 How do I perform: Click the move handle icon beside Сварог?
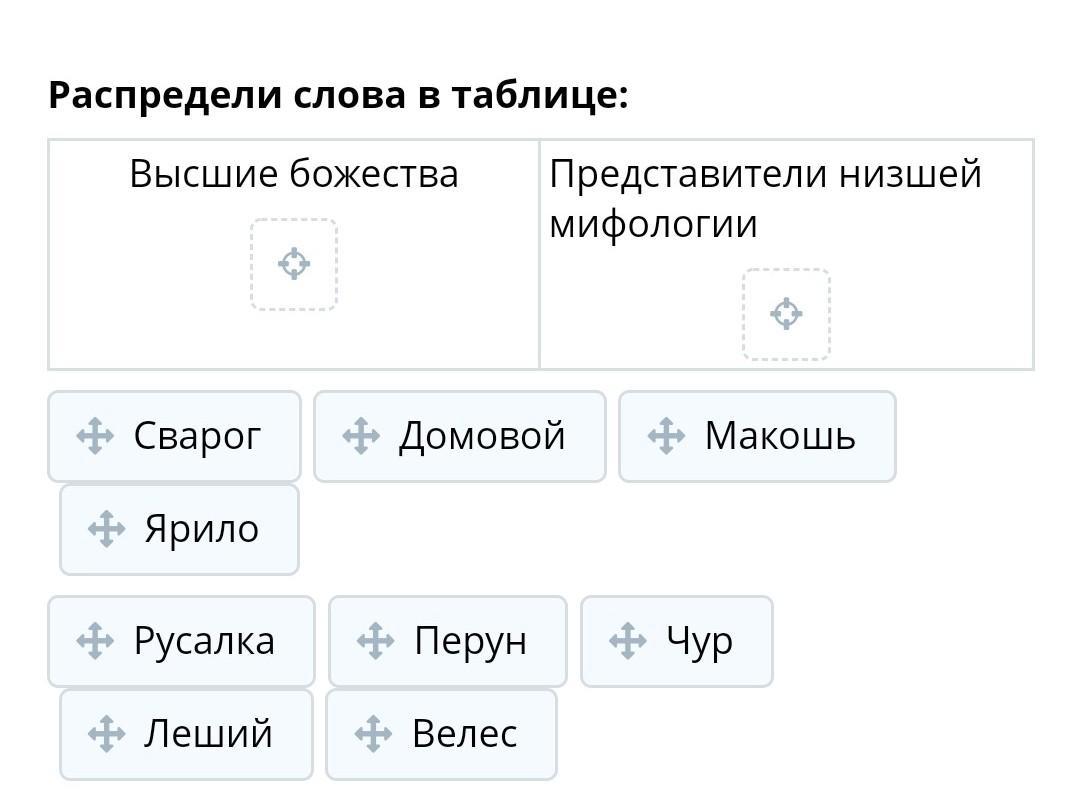(95, 437)
